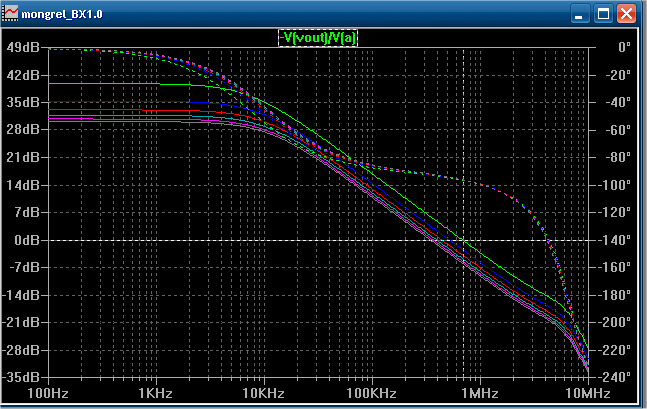The image size is (647, 409).
Task: Click the -7dB gain axis label
Action: 24,267
